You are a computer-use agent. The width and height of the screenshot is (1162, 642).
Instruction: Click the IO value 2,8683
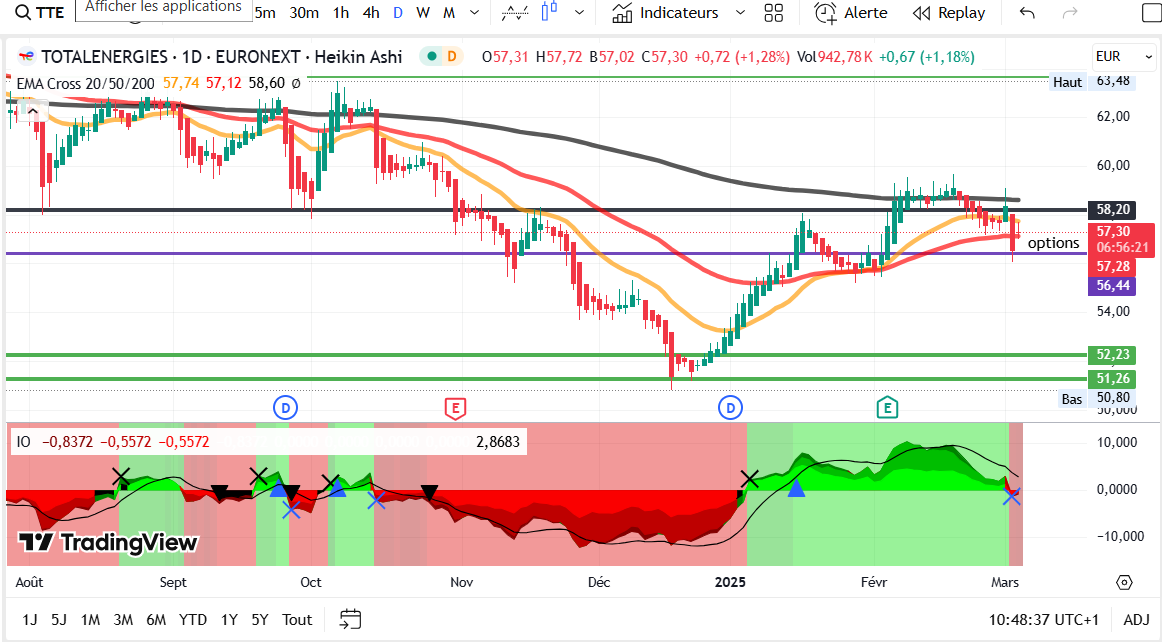pyautogui.click(x=498, y=442)
